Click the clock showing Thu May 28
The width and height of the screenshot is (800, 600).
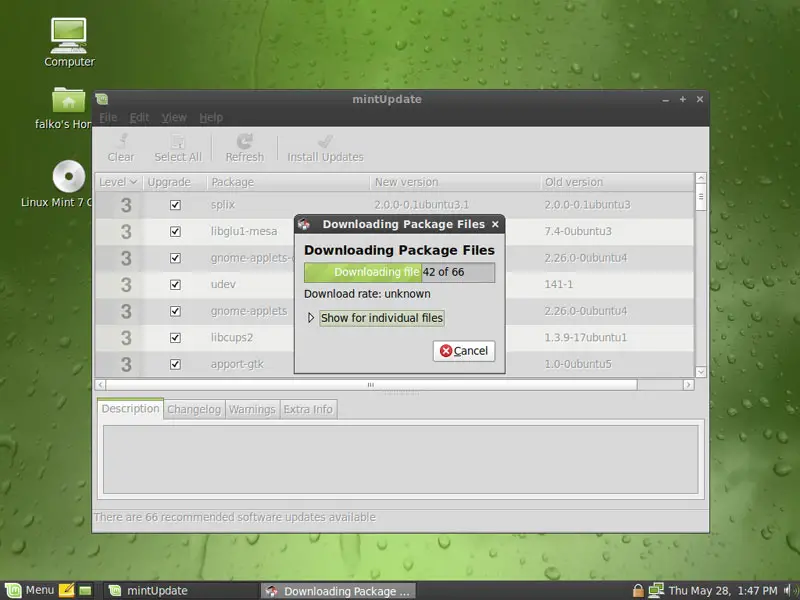coord(723,591)
